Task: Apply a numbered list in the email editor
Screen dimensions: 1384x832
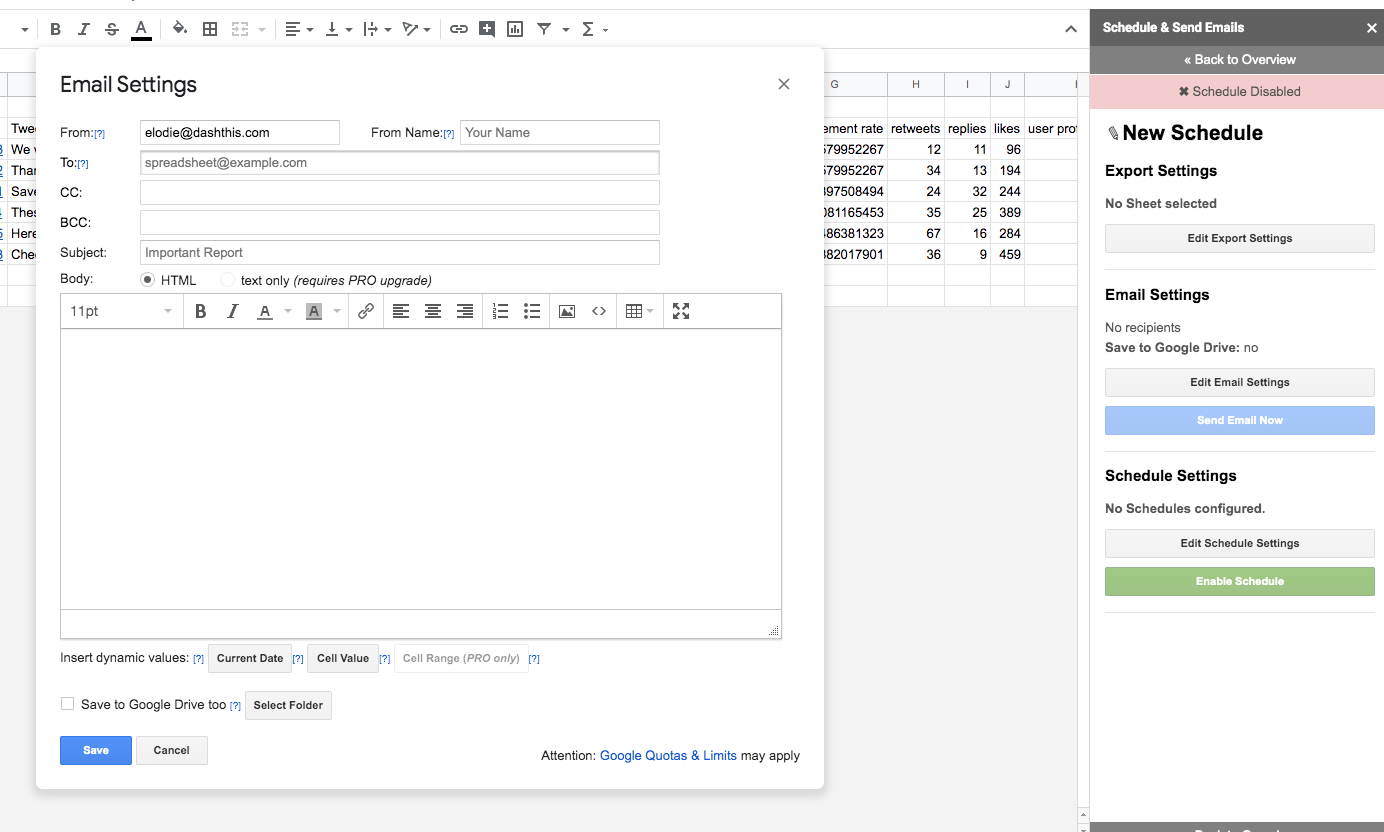Action: 500,311
